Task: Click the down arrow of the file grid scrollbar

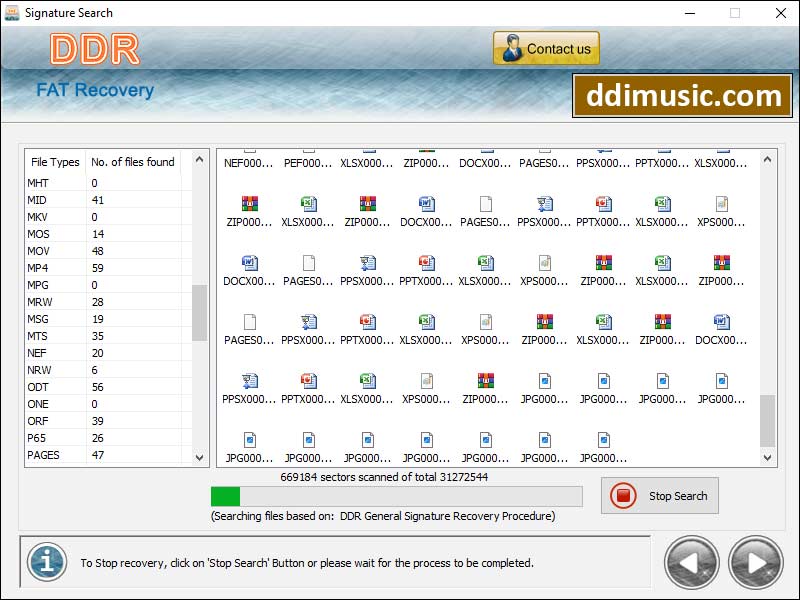Action: tap(766, 457)
